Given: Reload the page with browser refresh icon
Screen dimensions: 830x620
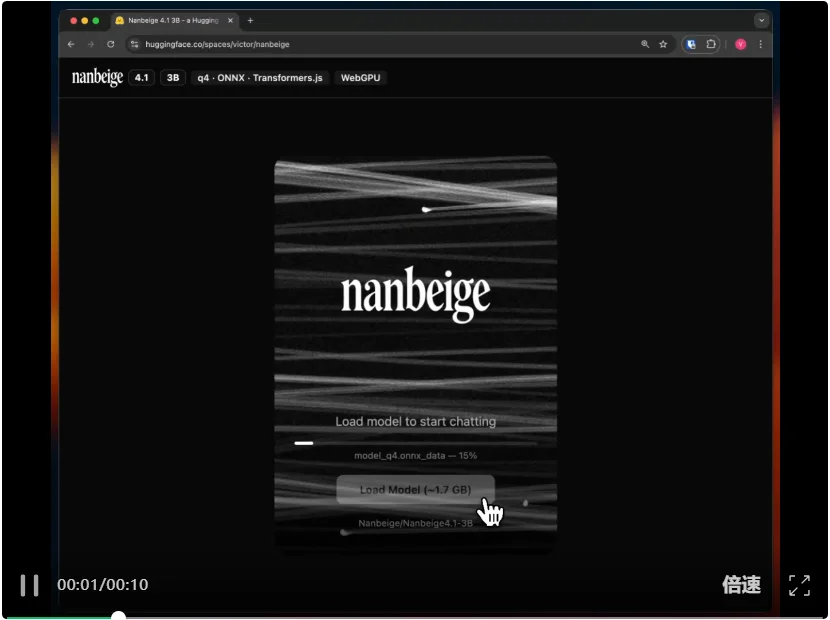Looking at the screenshot, I should pos(110,44).
